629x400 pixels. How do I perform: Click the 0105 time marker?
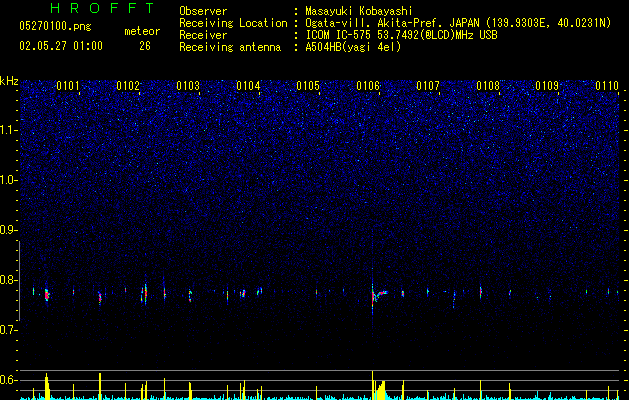point(308,86)
